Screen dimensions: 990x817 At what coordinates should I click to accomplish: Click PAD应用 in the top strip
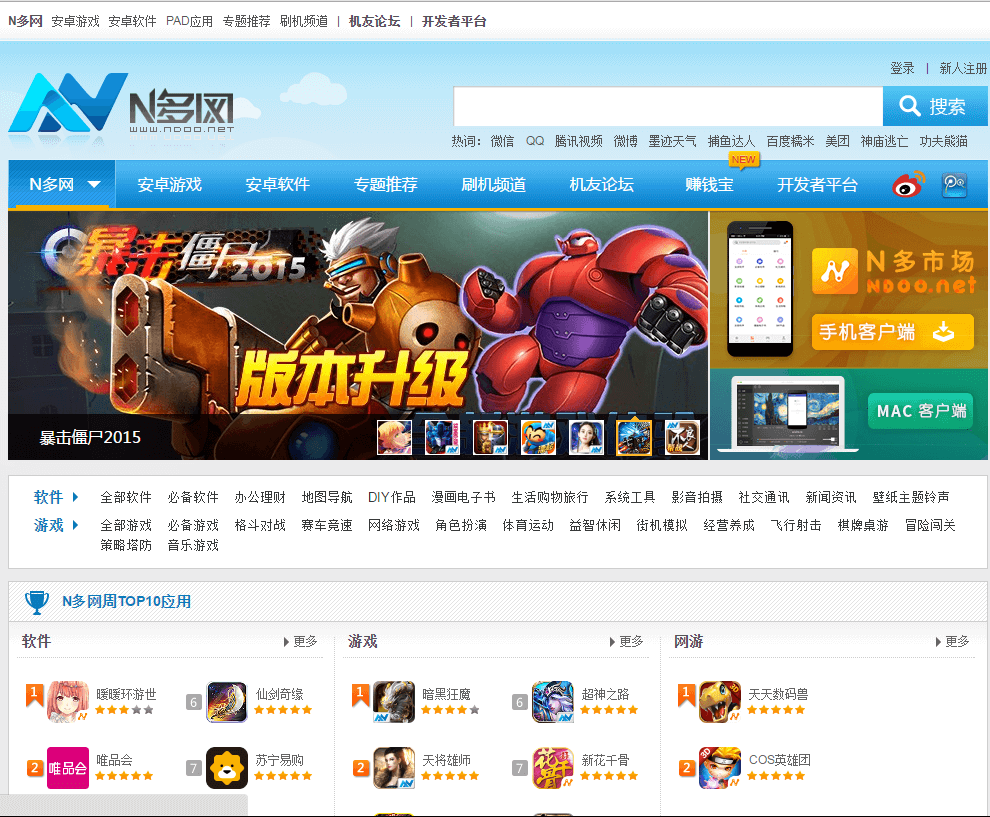click(x=189, y=21)
